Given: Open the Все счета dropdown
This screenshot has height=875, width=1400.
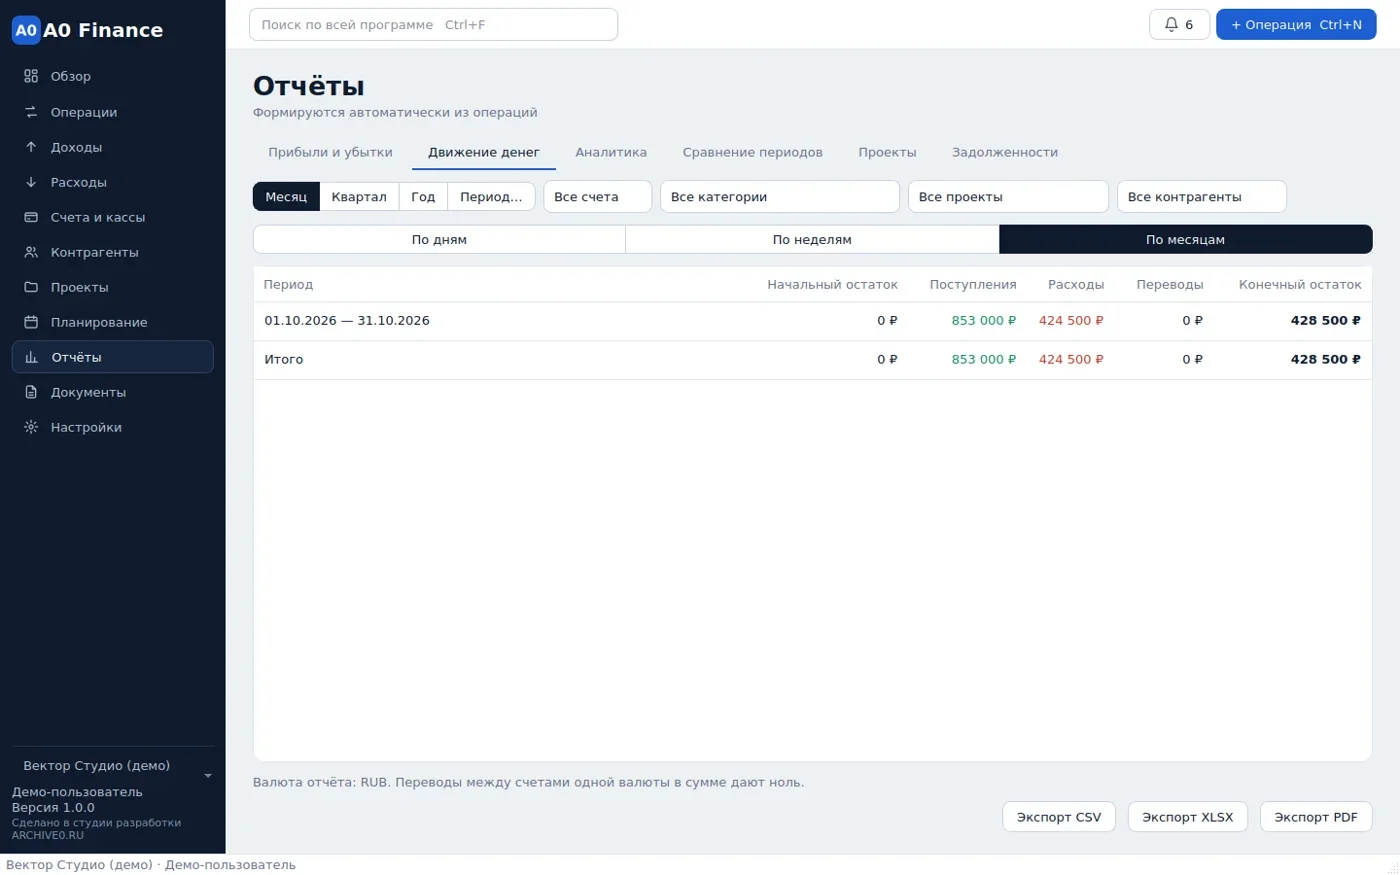Looking at the screenshot, I should tap(597, 197).
